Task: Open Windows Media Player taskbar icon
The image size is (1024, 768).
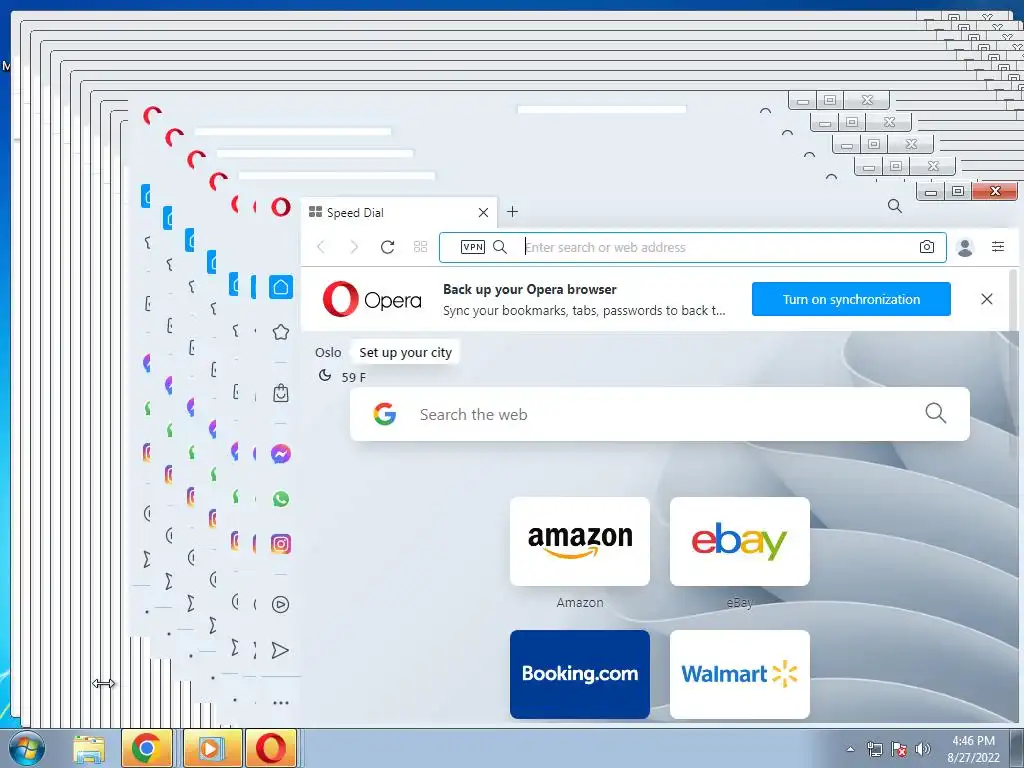Action: (x=212, y=748)
